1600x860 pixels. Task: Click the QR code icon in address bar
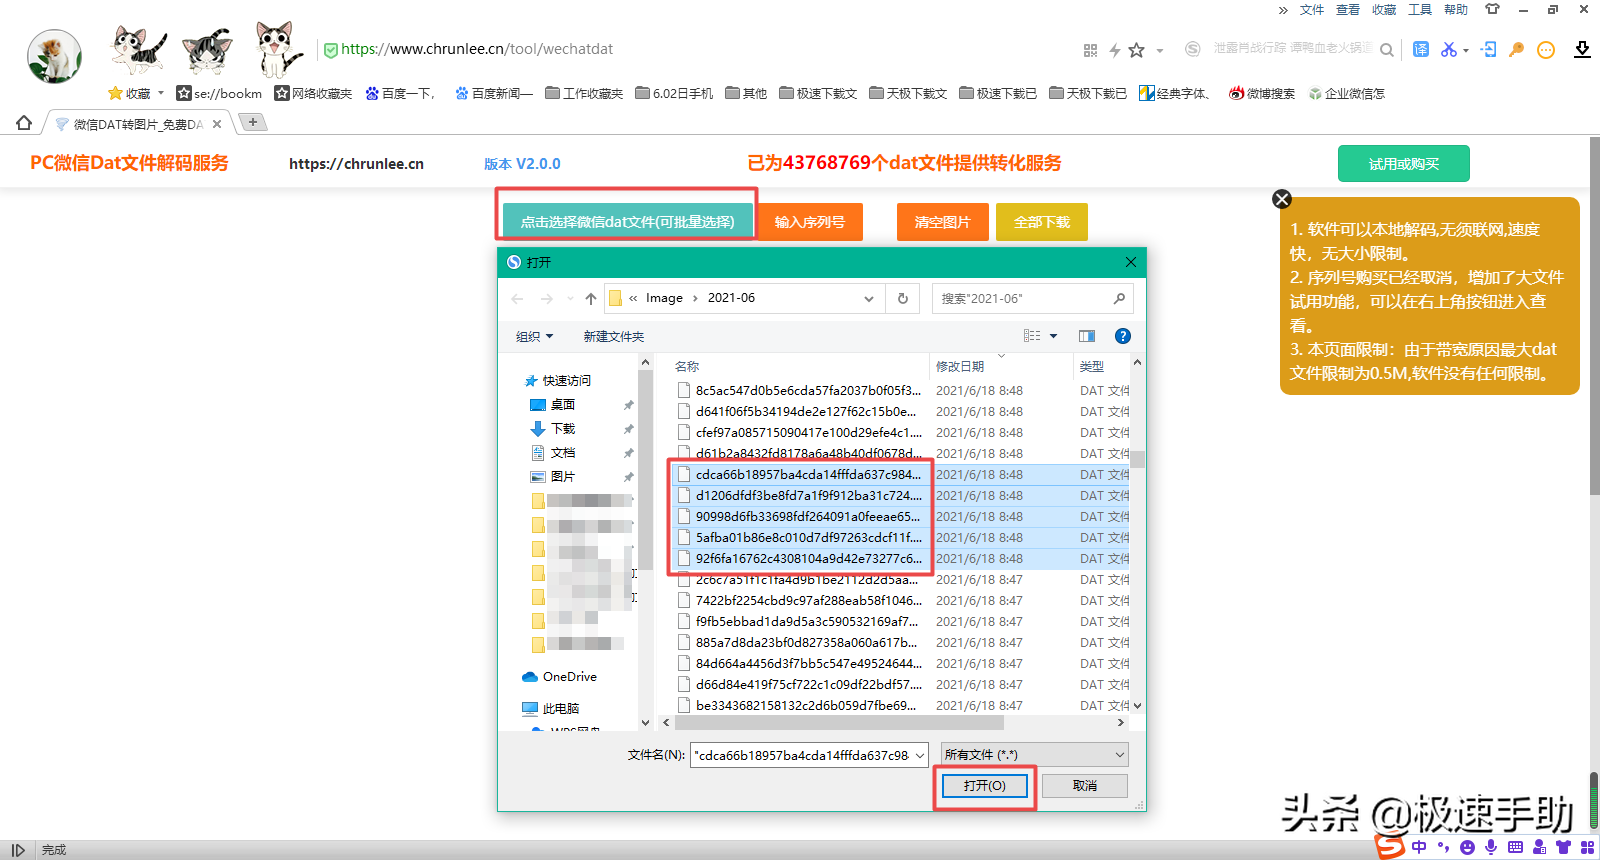point(1090,50)
